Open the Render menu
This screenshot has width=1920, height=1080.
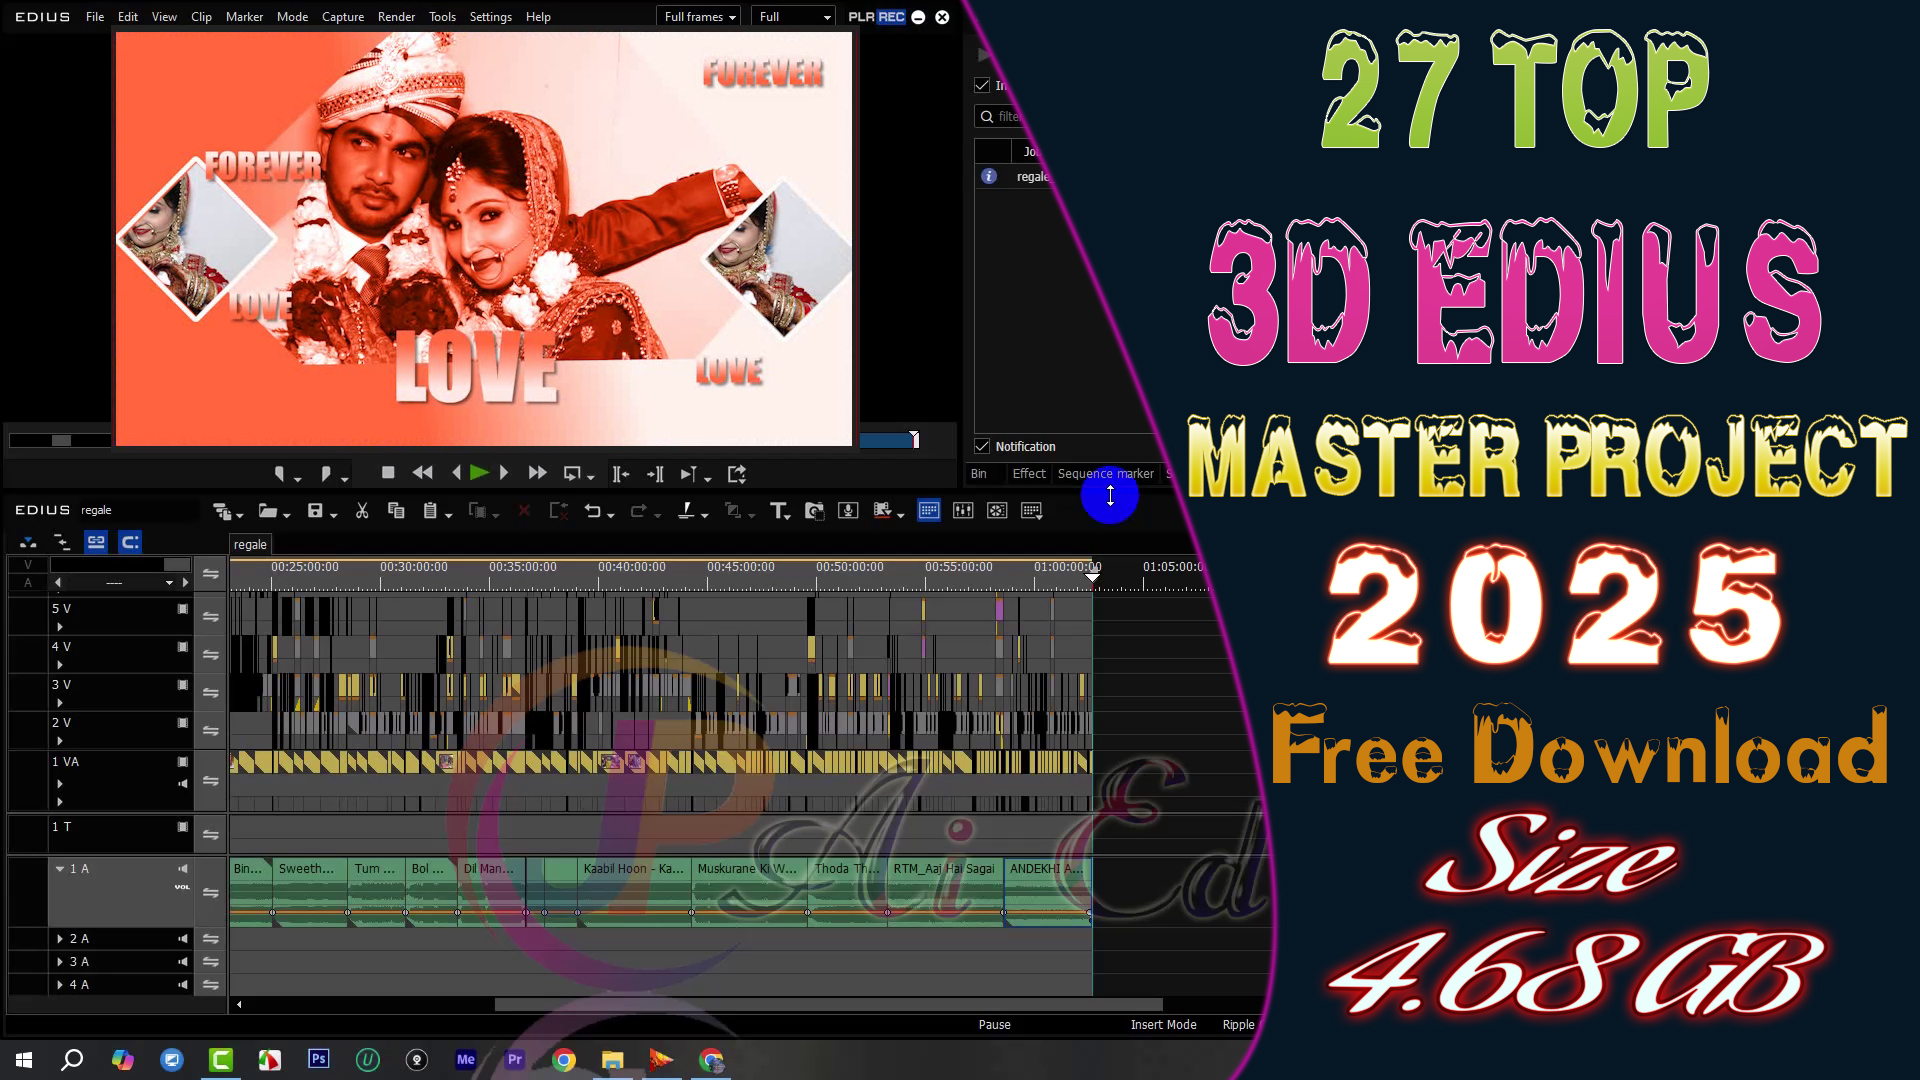tap(396, 17)
